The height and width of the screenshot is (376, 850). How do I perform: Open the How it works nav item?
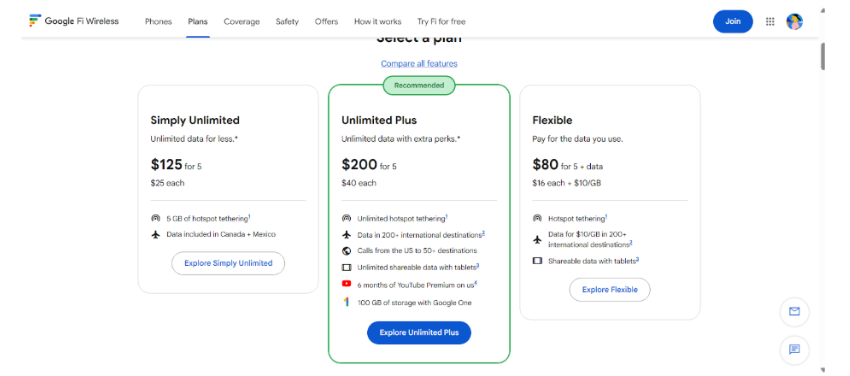(378, 22)
